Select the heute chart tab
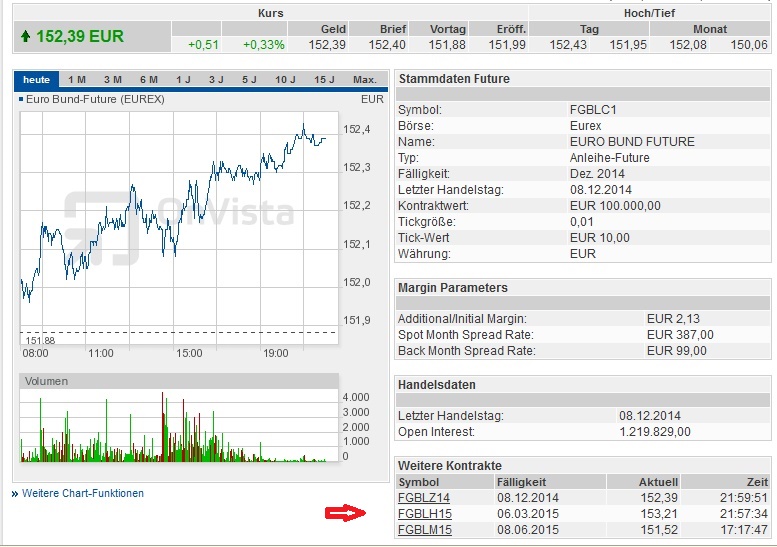 click(37, 80)
